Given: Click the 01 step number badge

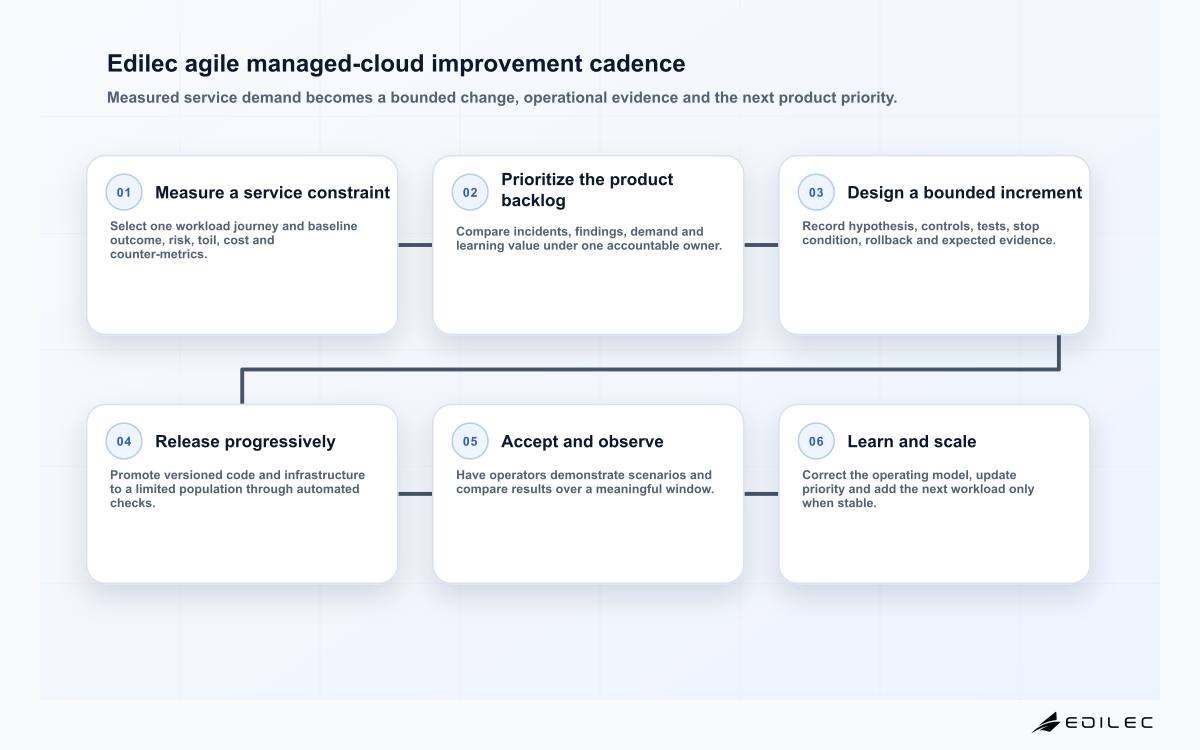Looking at the screenshot, I should pos(124,193).
